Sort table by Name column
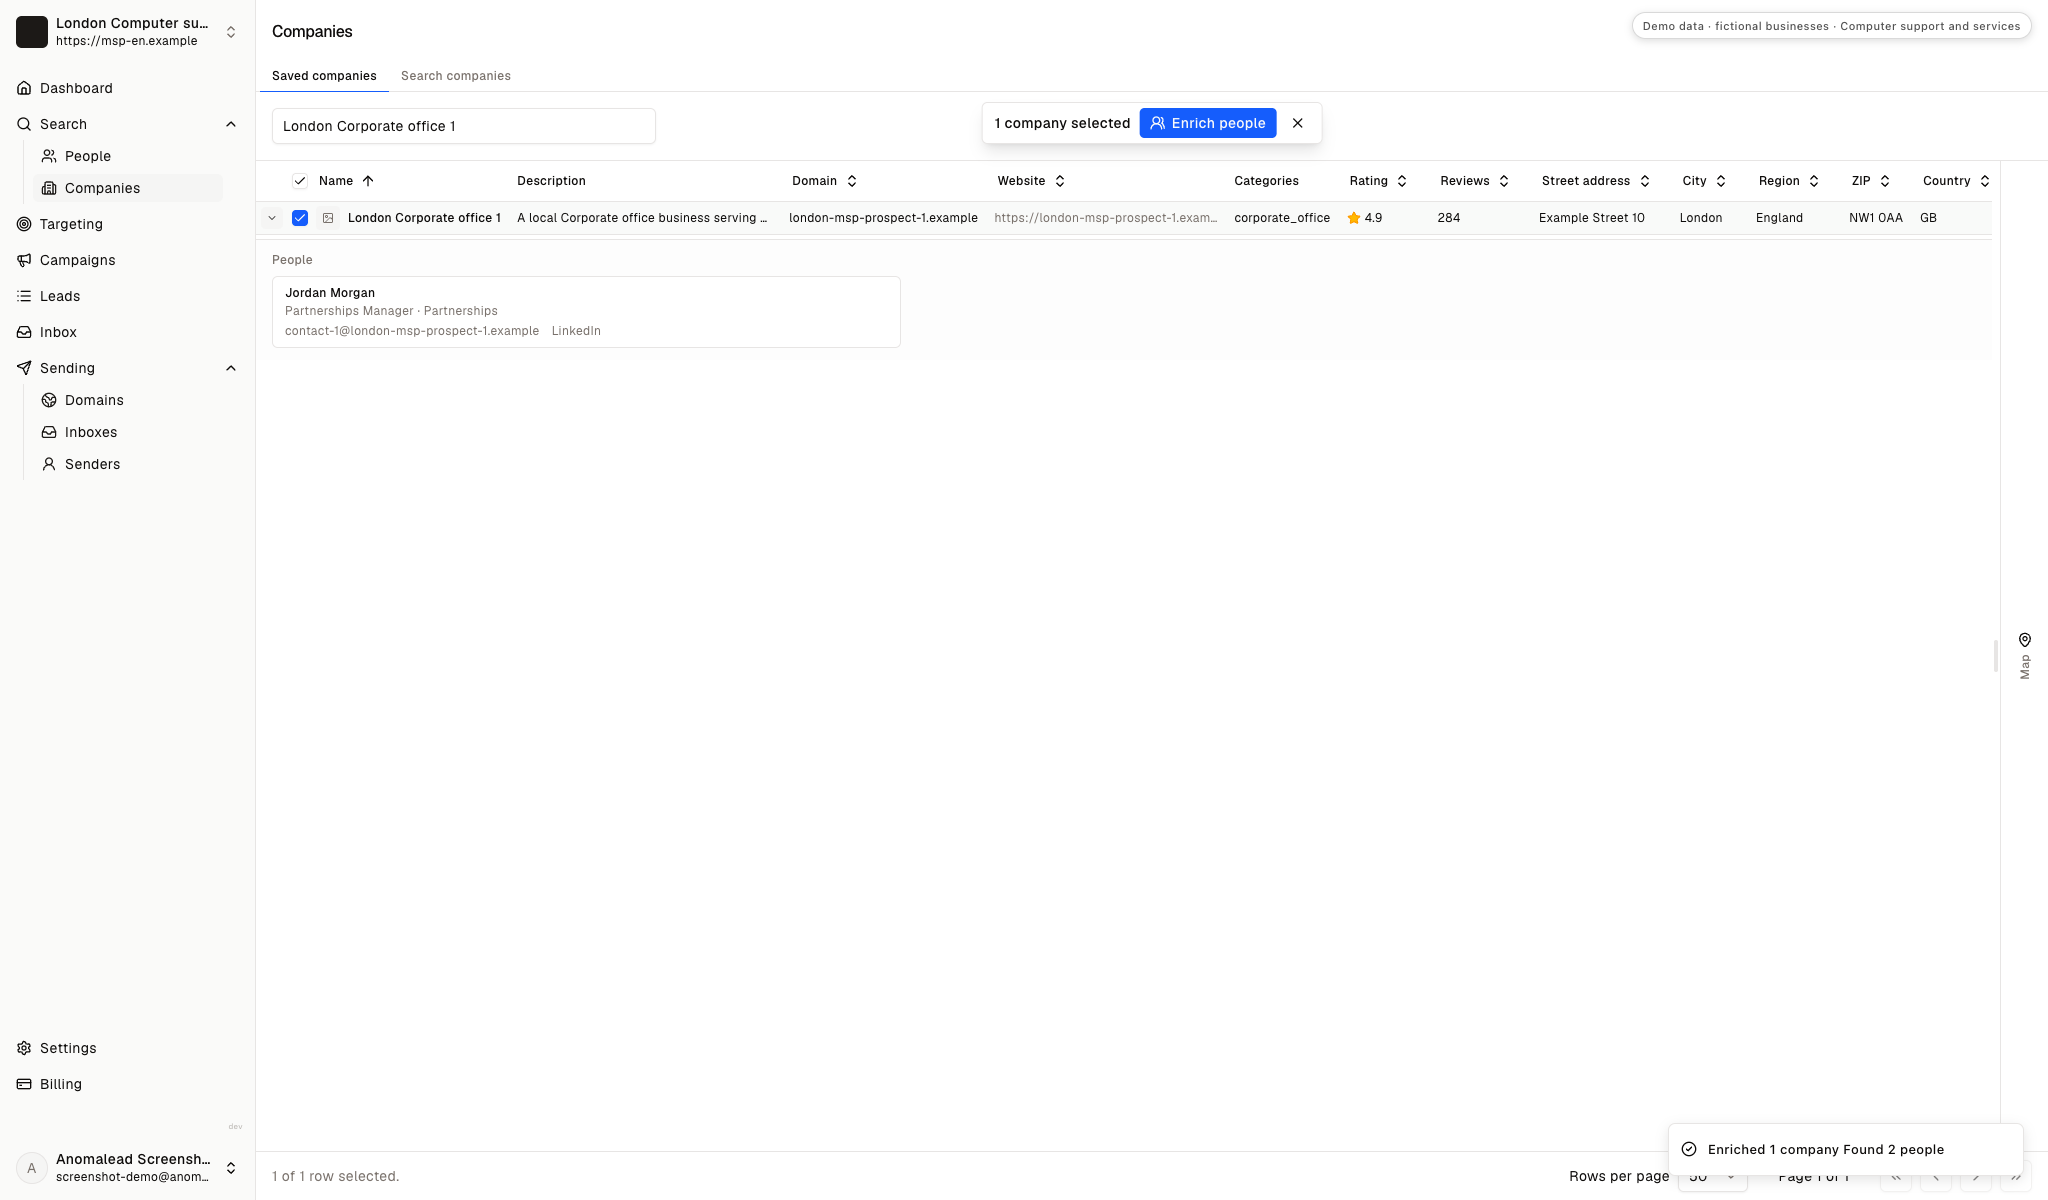Image resolution: width=2048 pixels, height=1200 pixels. coord(346,181)
